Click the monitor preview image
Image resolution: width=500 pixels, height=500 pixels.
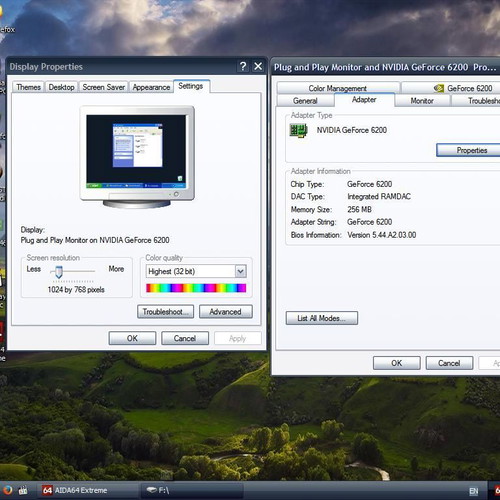click(x=137, y=157)
